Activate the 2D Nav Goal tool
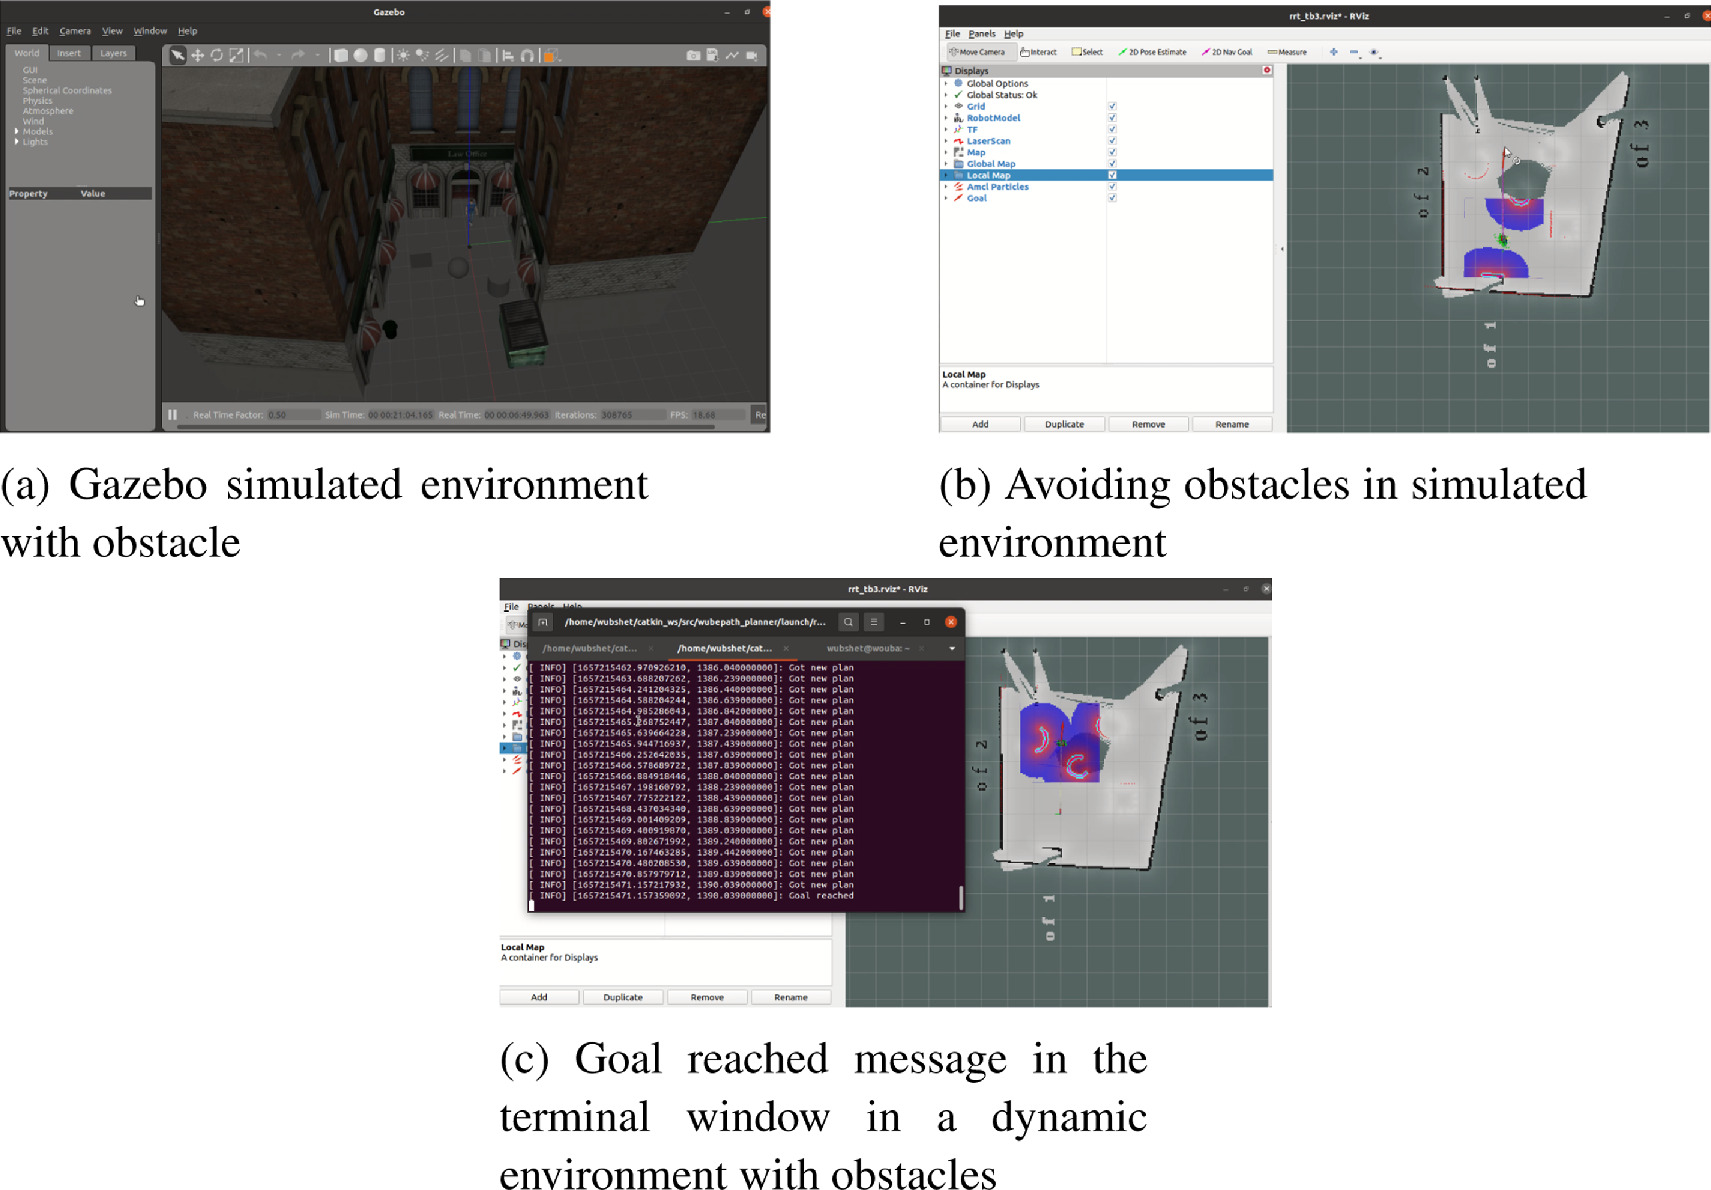1711x1190 pixels. [1232, 52]
